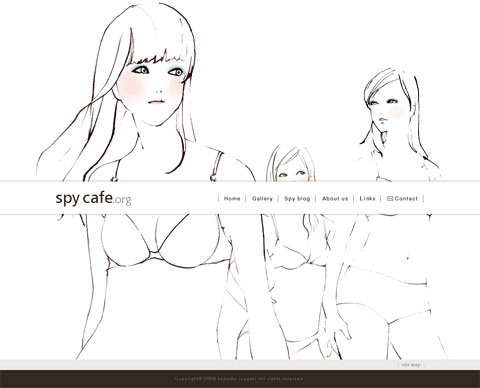Open the Links page
This screenshot has width=480, height=388.
pos(367,199)
